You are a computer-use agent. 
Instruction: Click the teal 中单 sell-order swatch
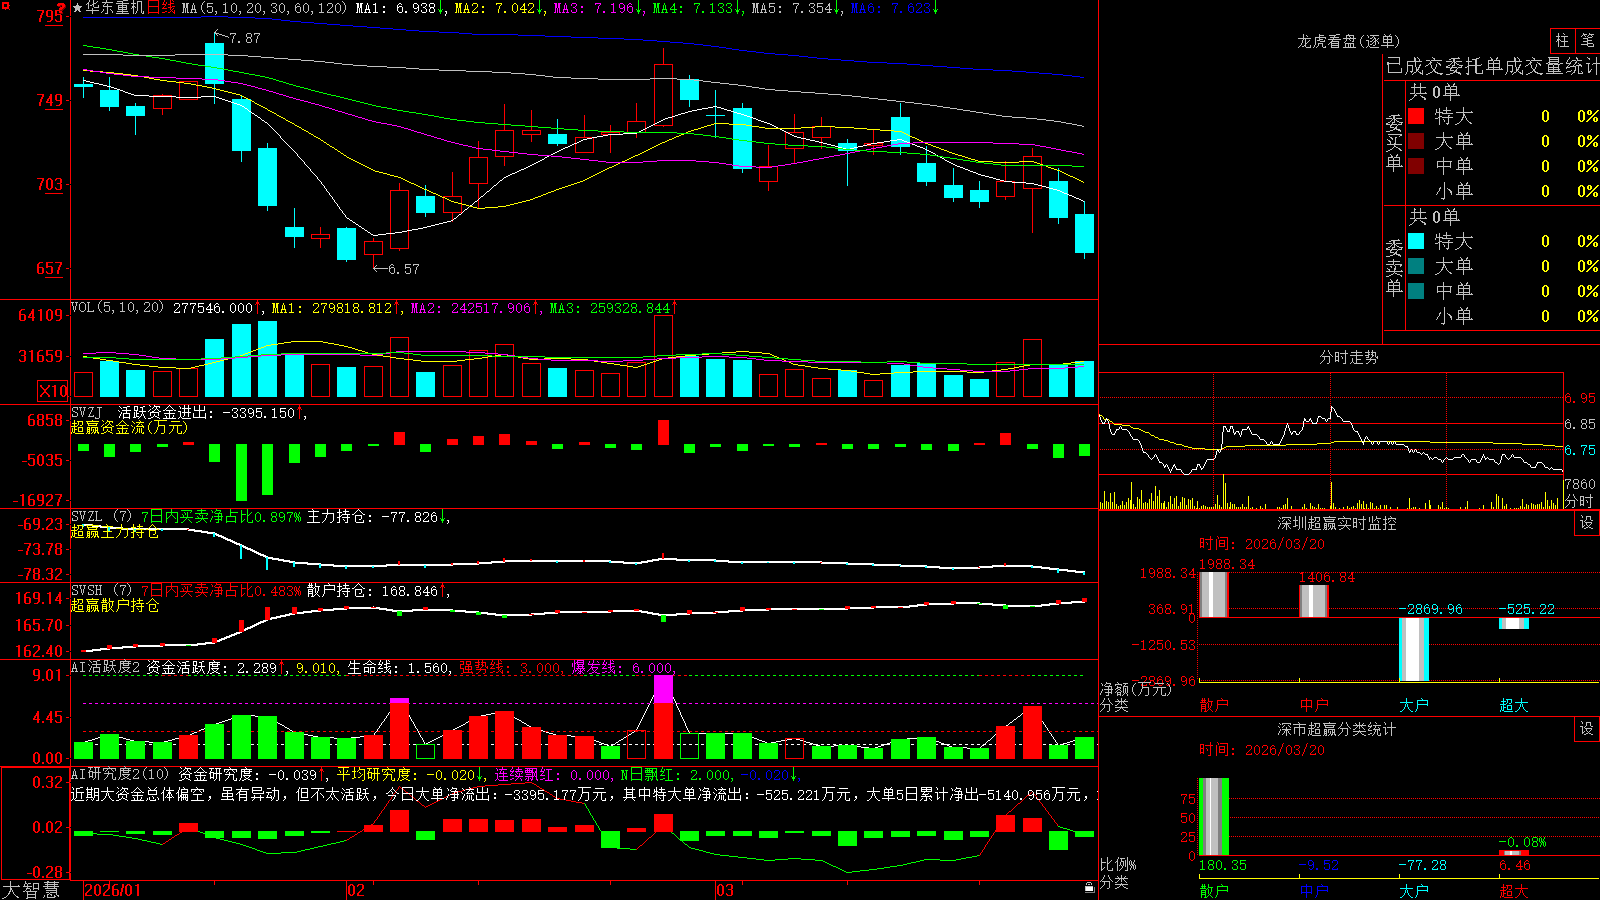point(1416,291)
